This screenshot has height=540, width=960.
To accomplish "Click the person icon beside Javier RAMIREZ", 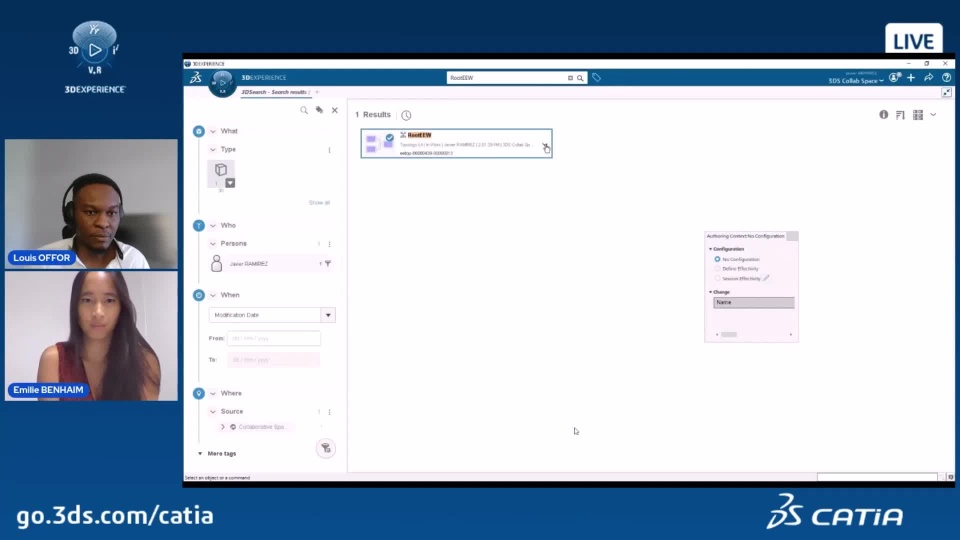I will [x=216, y=264].
